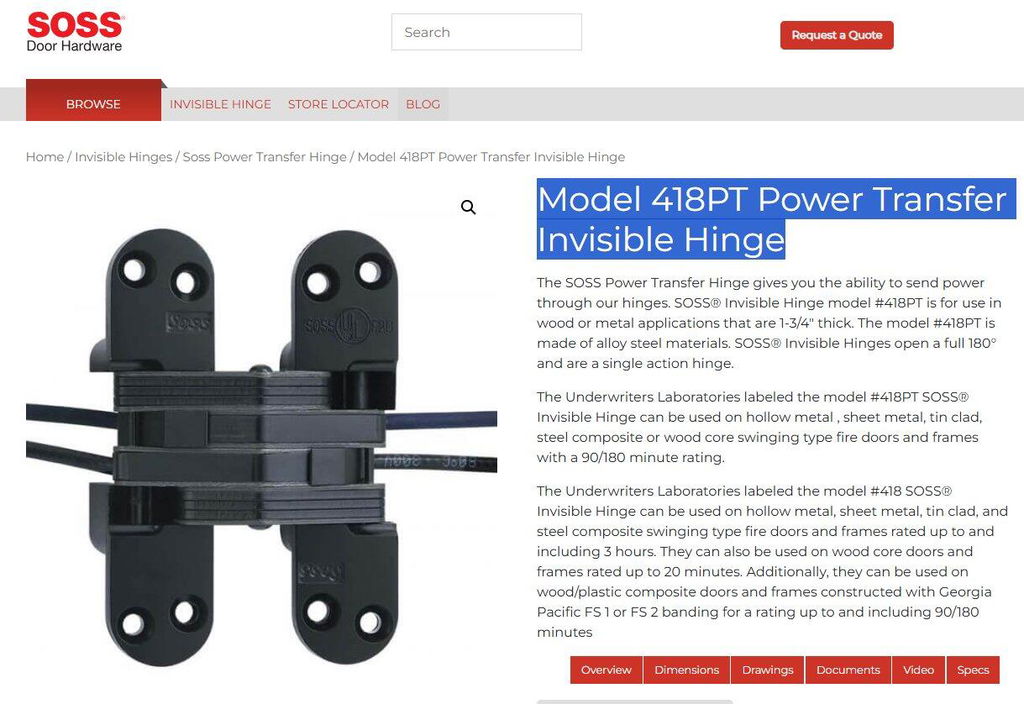Screen dimensions: 1024x704
Task: Click the breadcrumb text Model 418PT Power Transfer Invisible Hinge
Action: pos(491,157)
